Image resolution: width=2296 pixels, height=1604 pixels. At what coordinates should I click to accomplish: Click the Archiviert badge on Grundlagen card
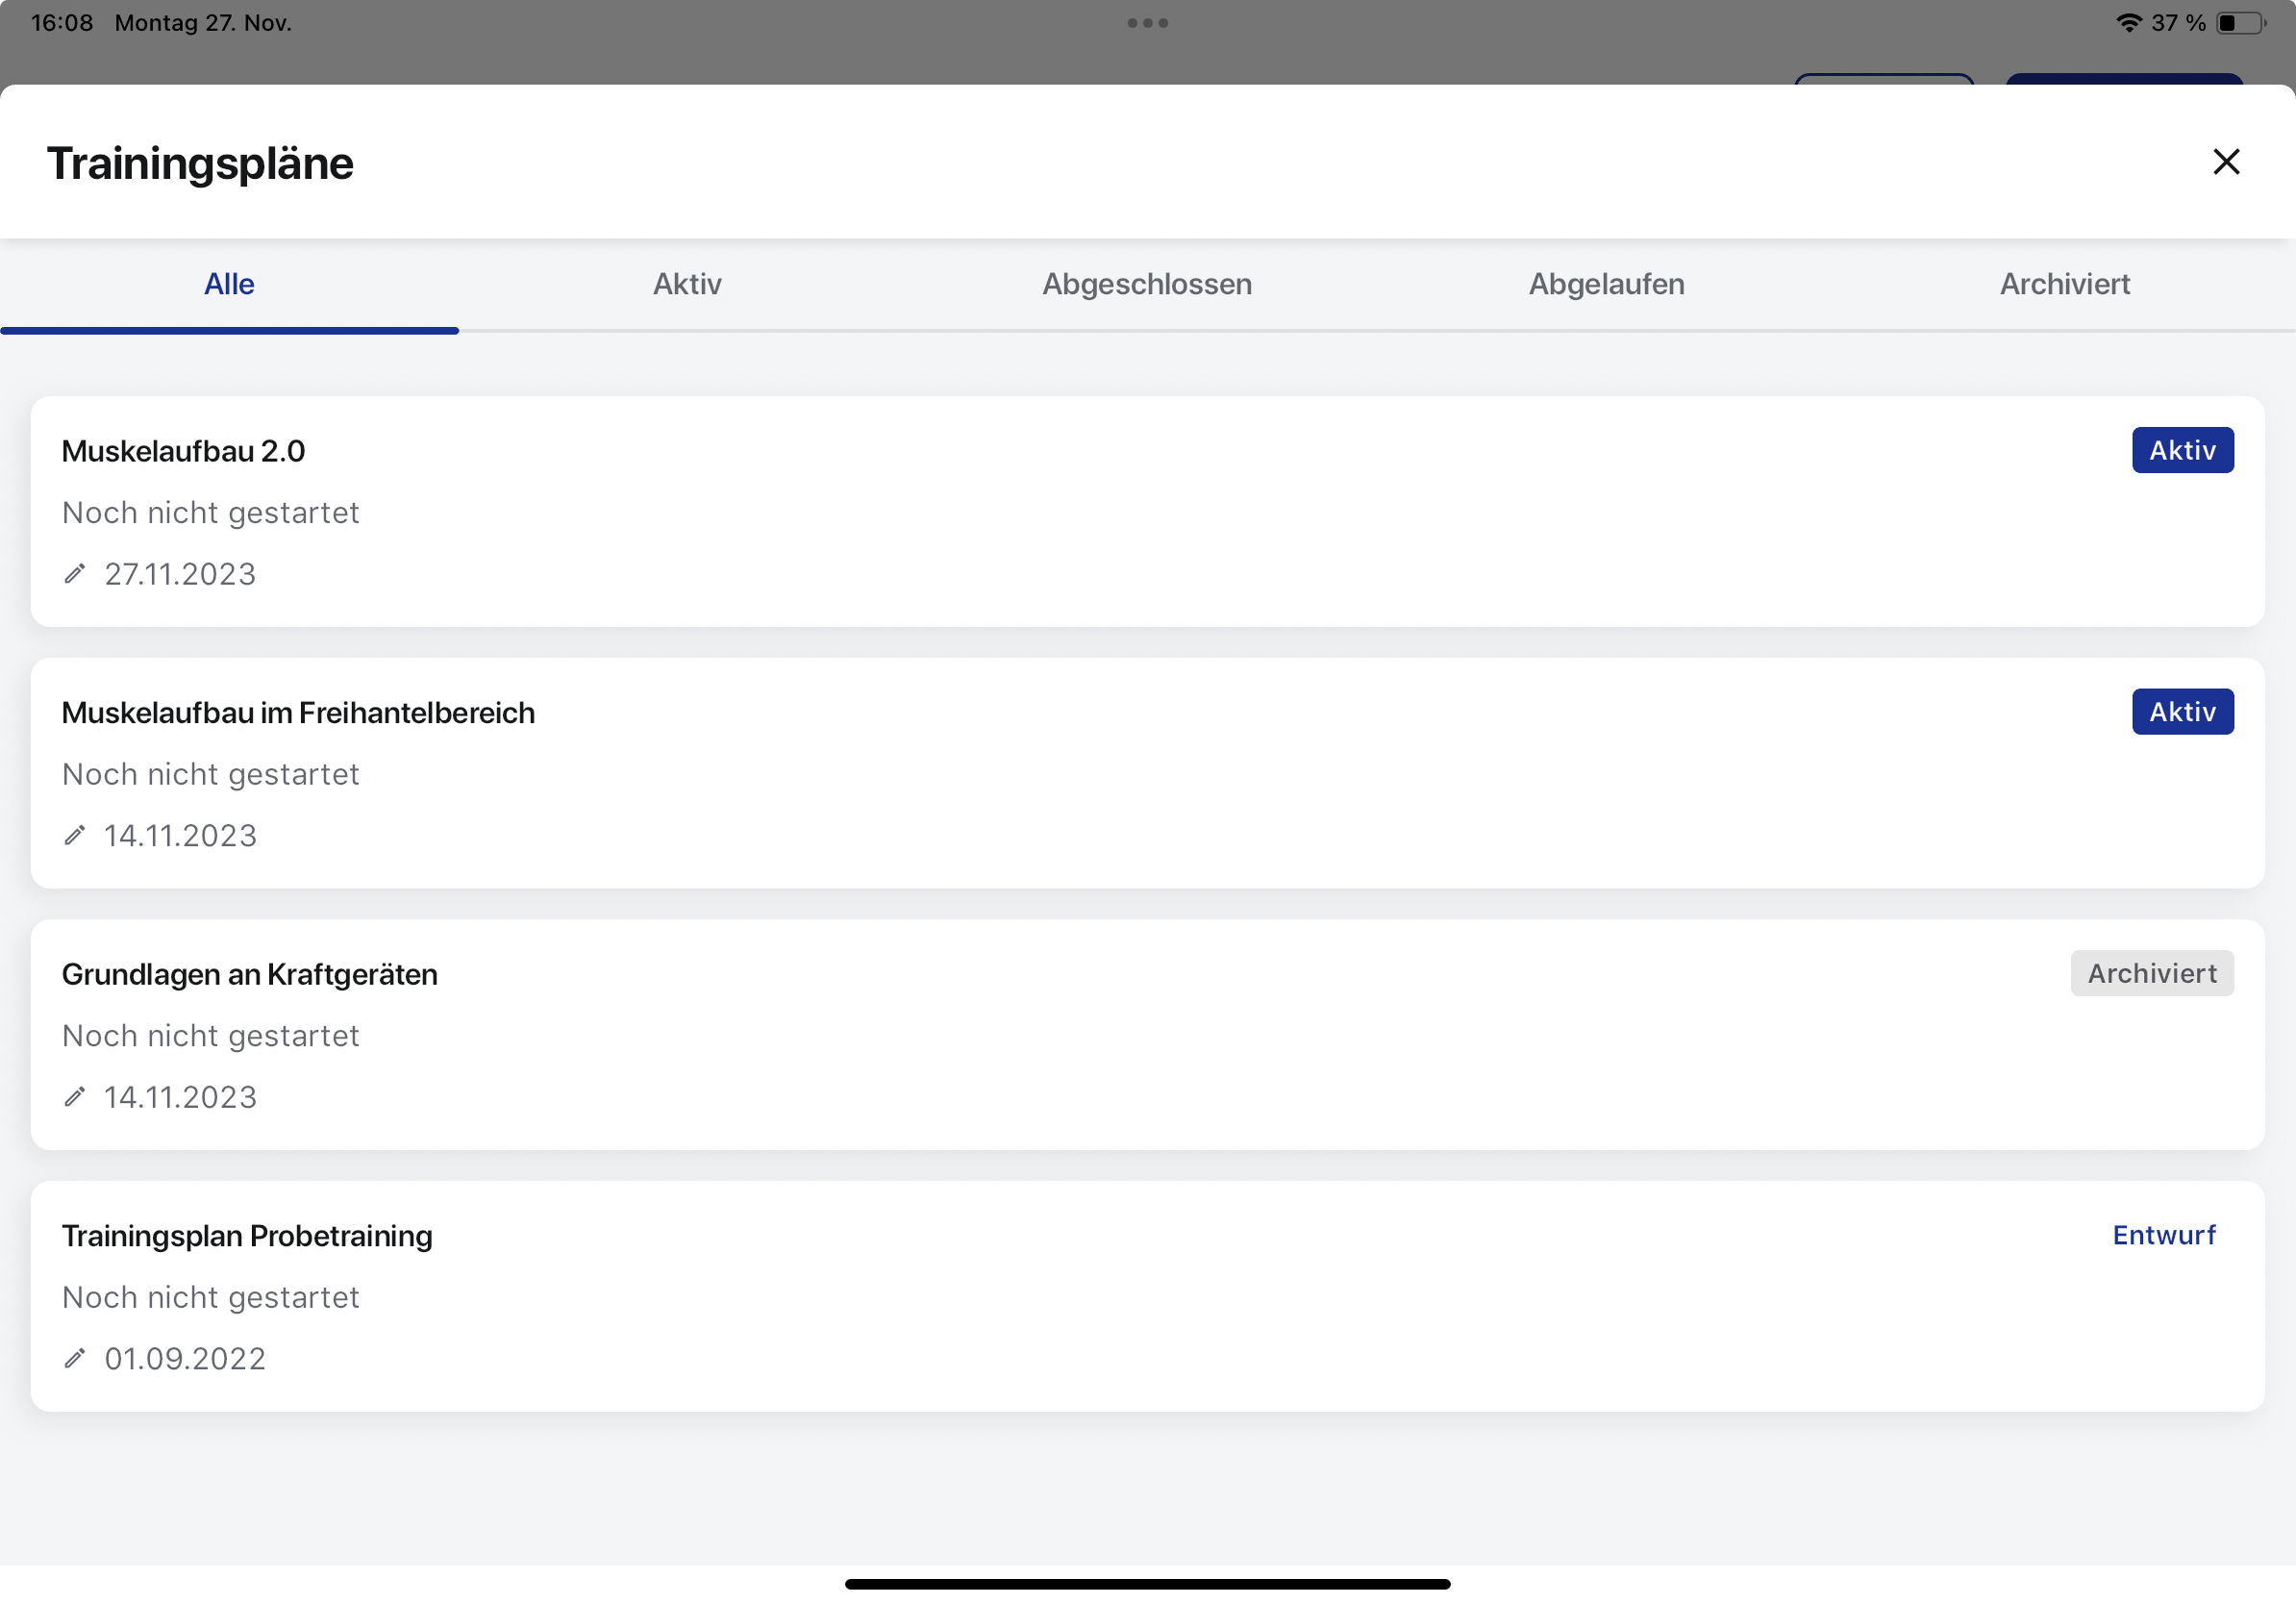click(x=2152, y=973)
